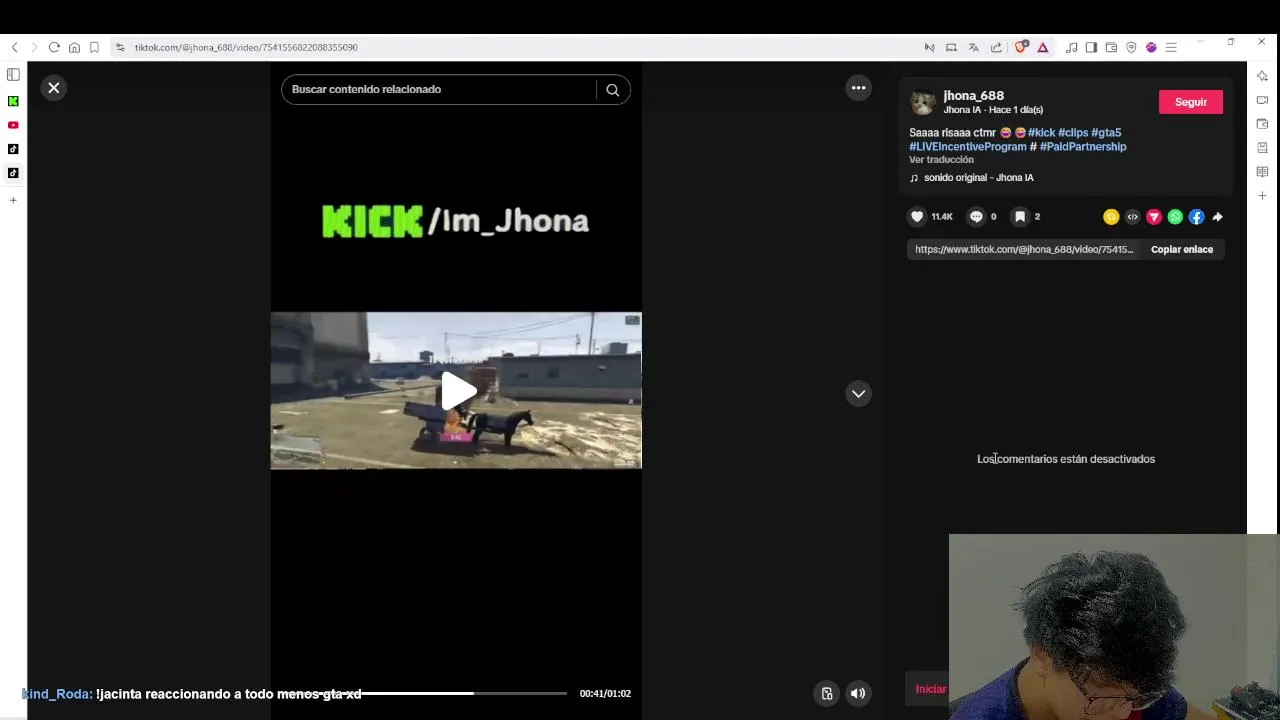Open the Brave Shields lion icon

pyautogui.click(x=1021, y=47)
